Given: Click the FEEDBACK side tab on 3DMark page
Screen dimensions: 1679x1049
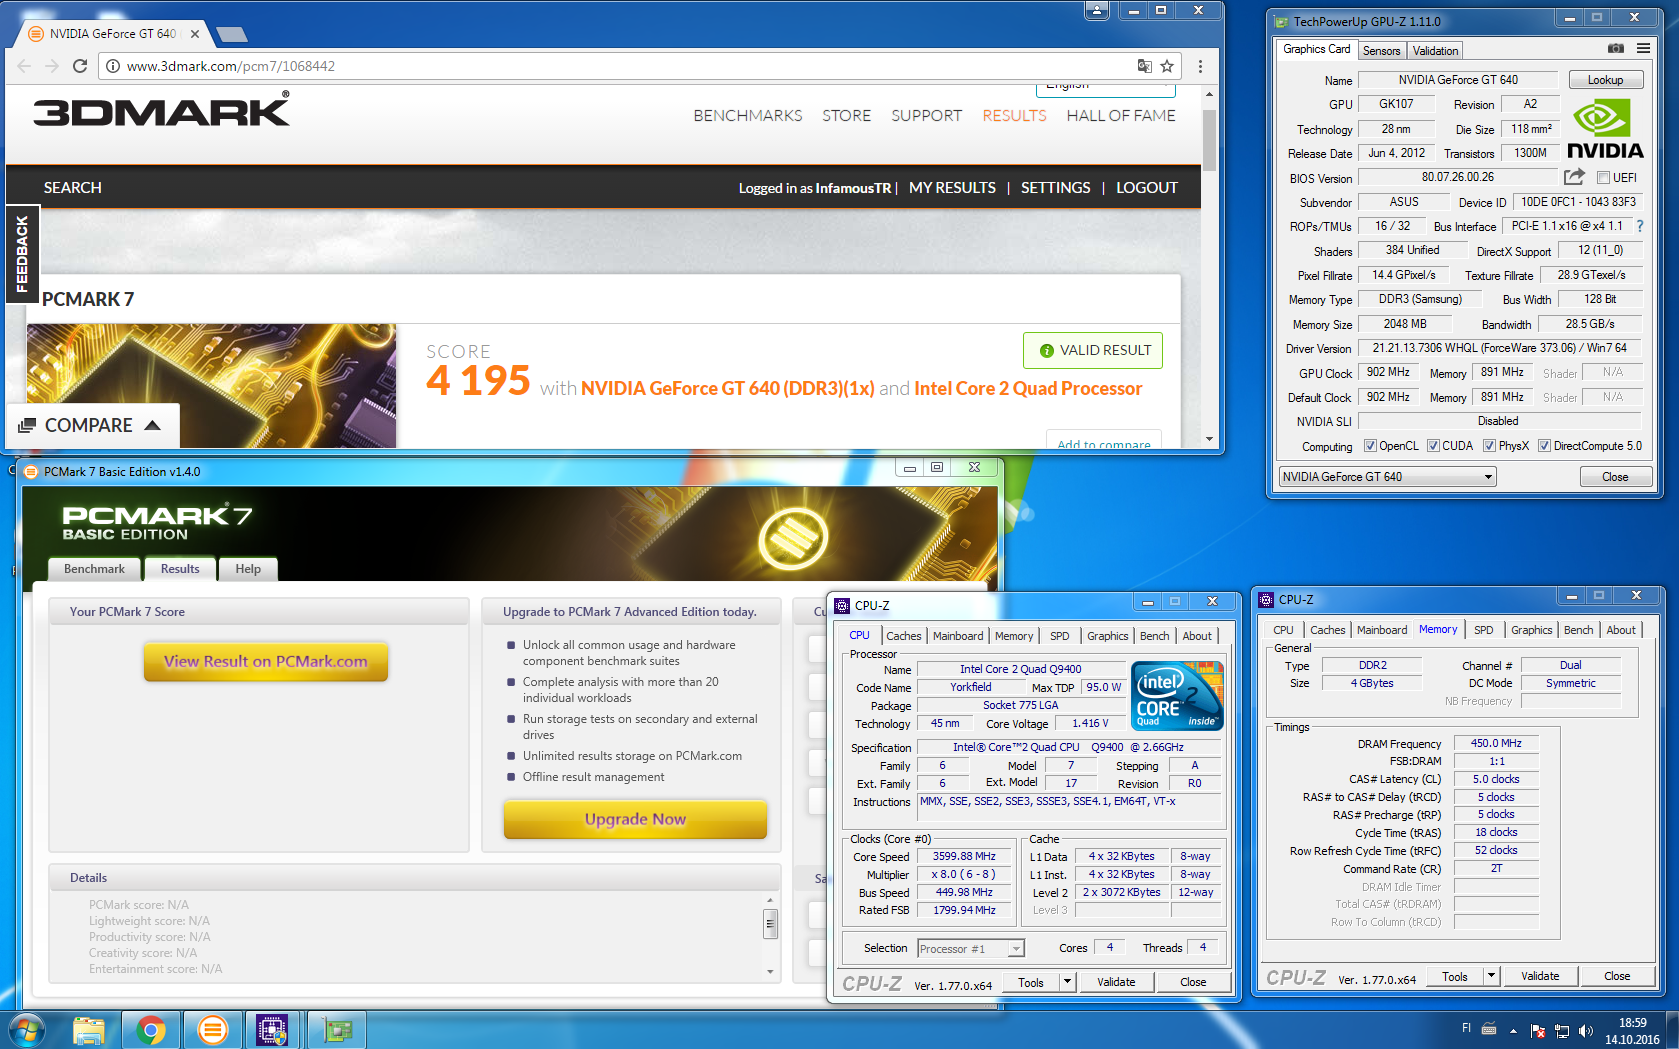Looking at the screenshot, I should point(22,254).
